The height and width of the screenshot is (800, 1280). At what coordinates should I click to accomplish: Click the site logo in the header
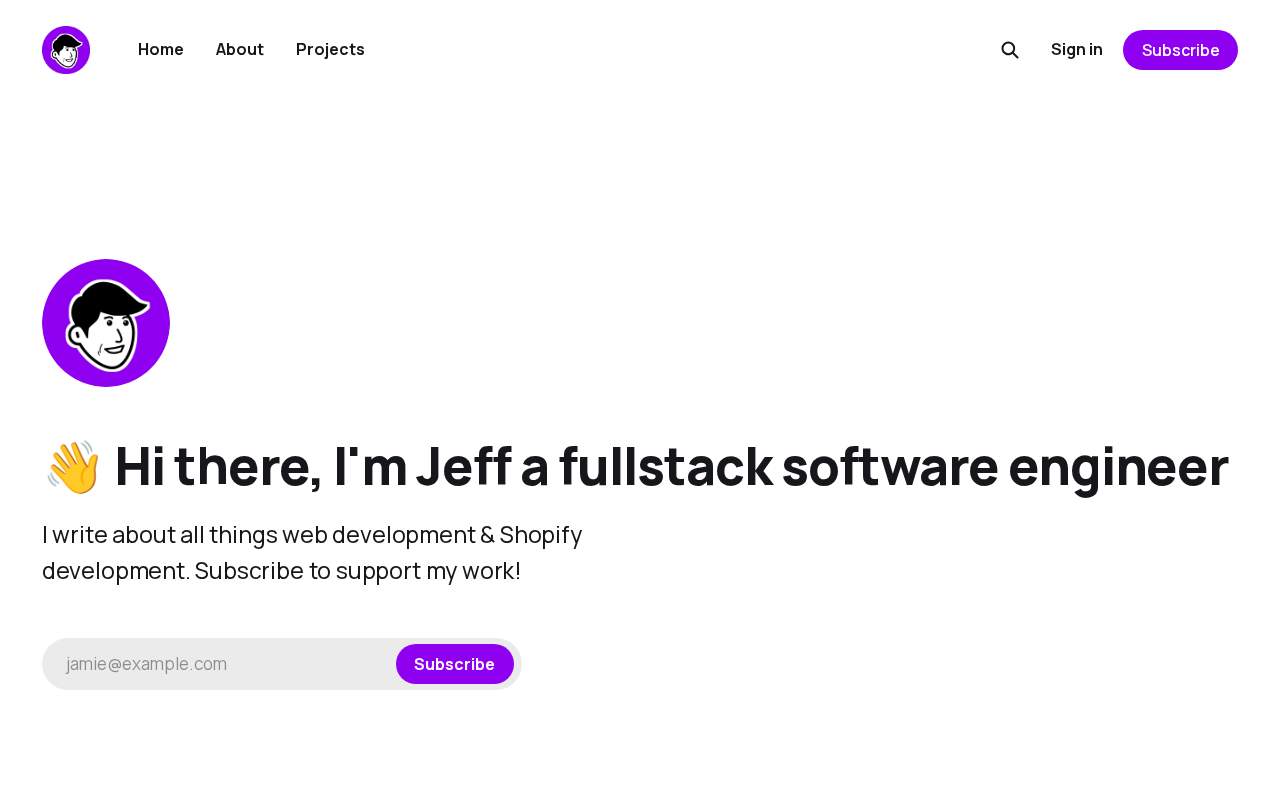66,50
